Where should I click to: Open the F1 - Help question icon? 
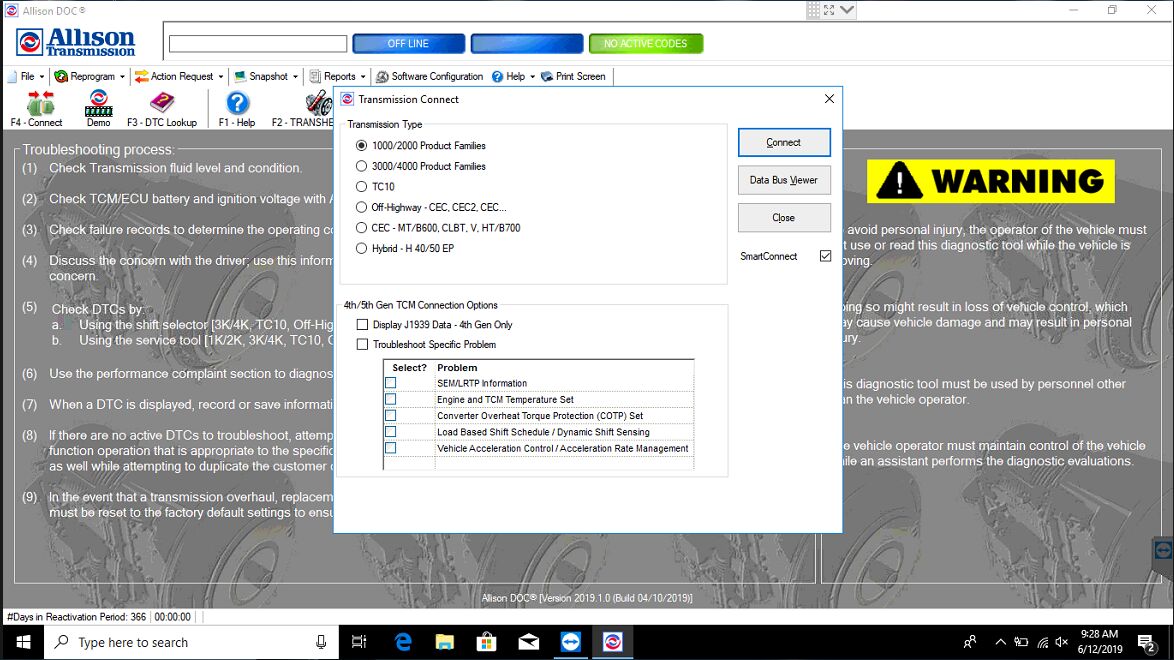pyautogui.click(x=237, y=109)
